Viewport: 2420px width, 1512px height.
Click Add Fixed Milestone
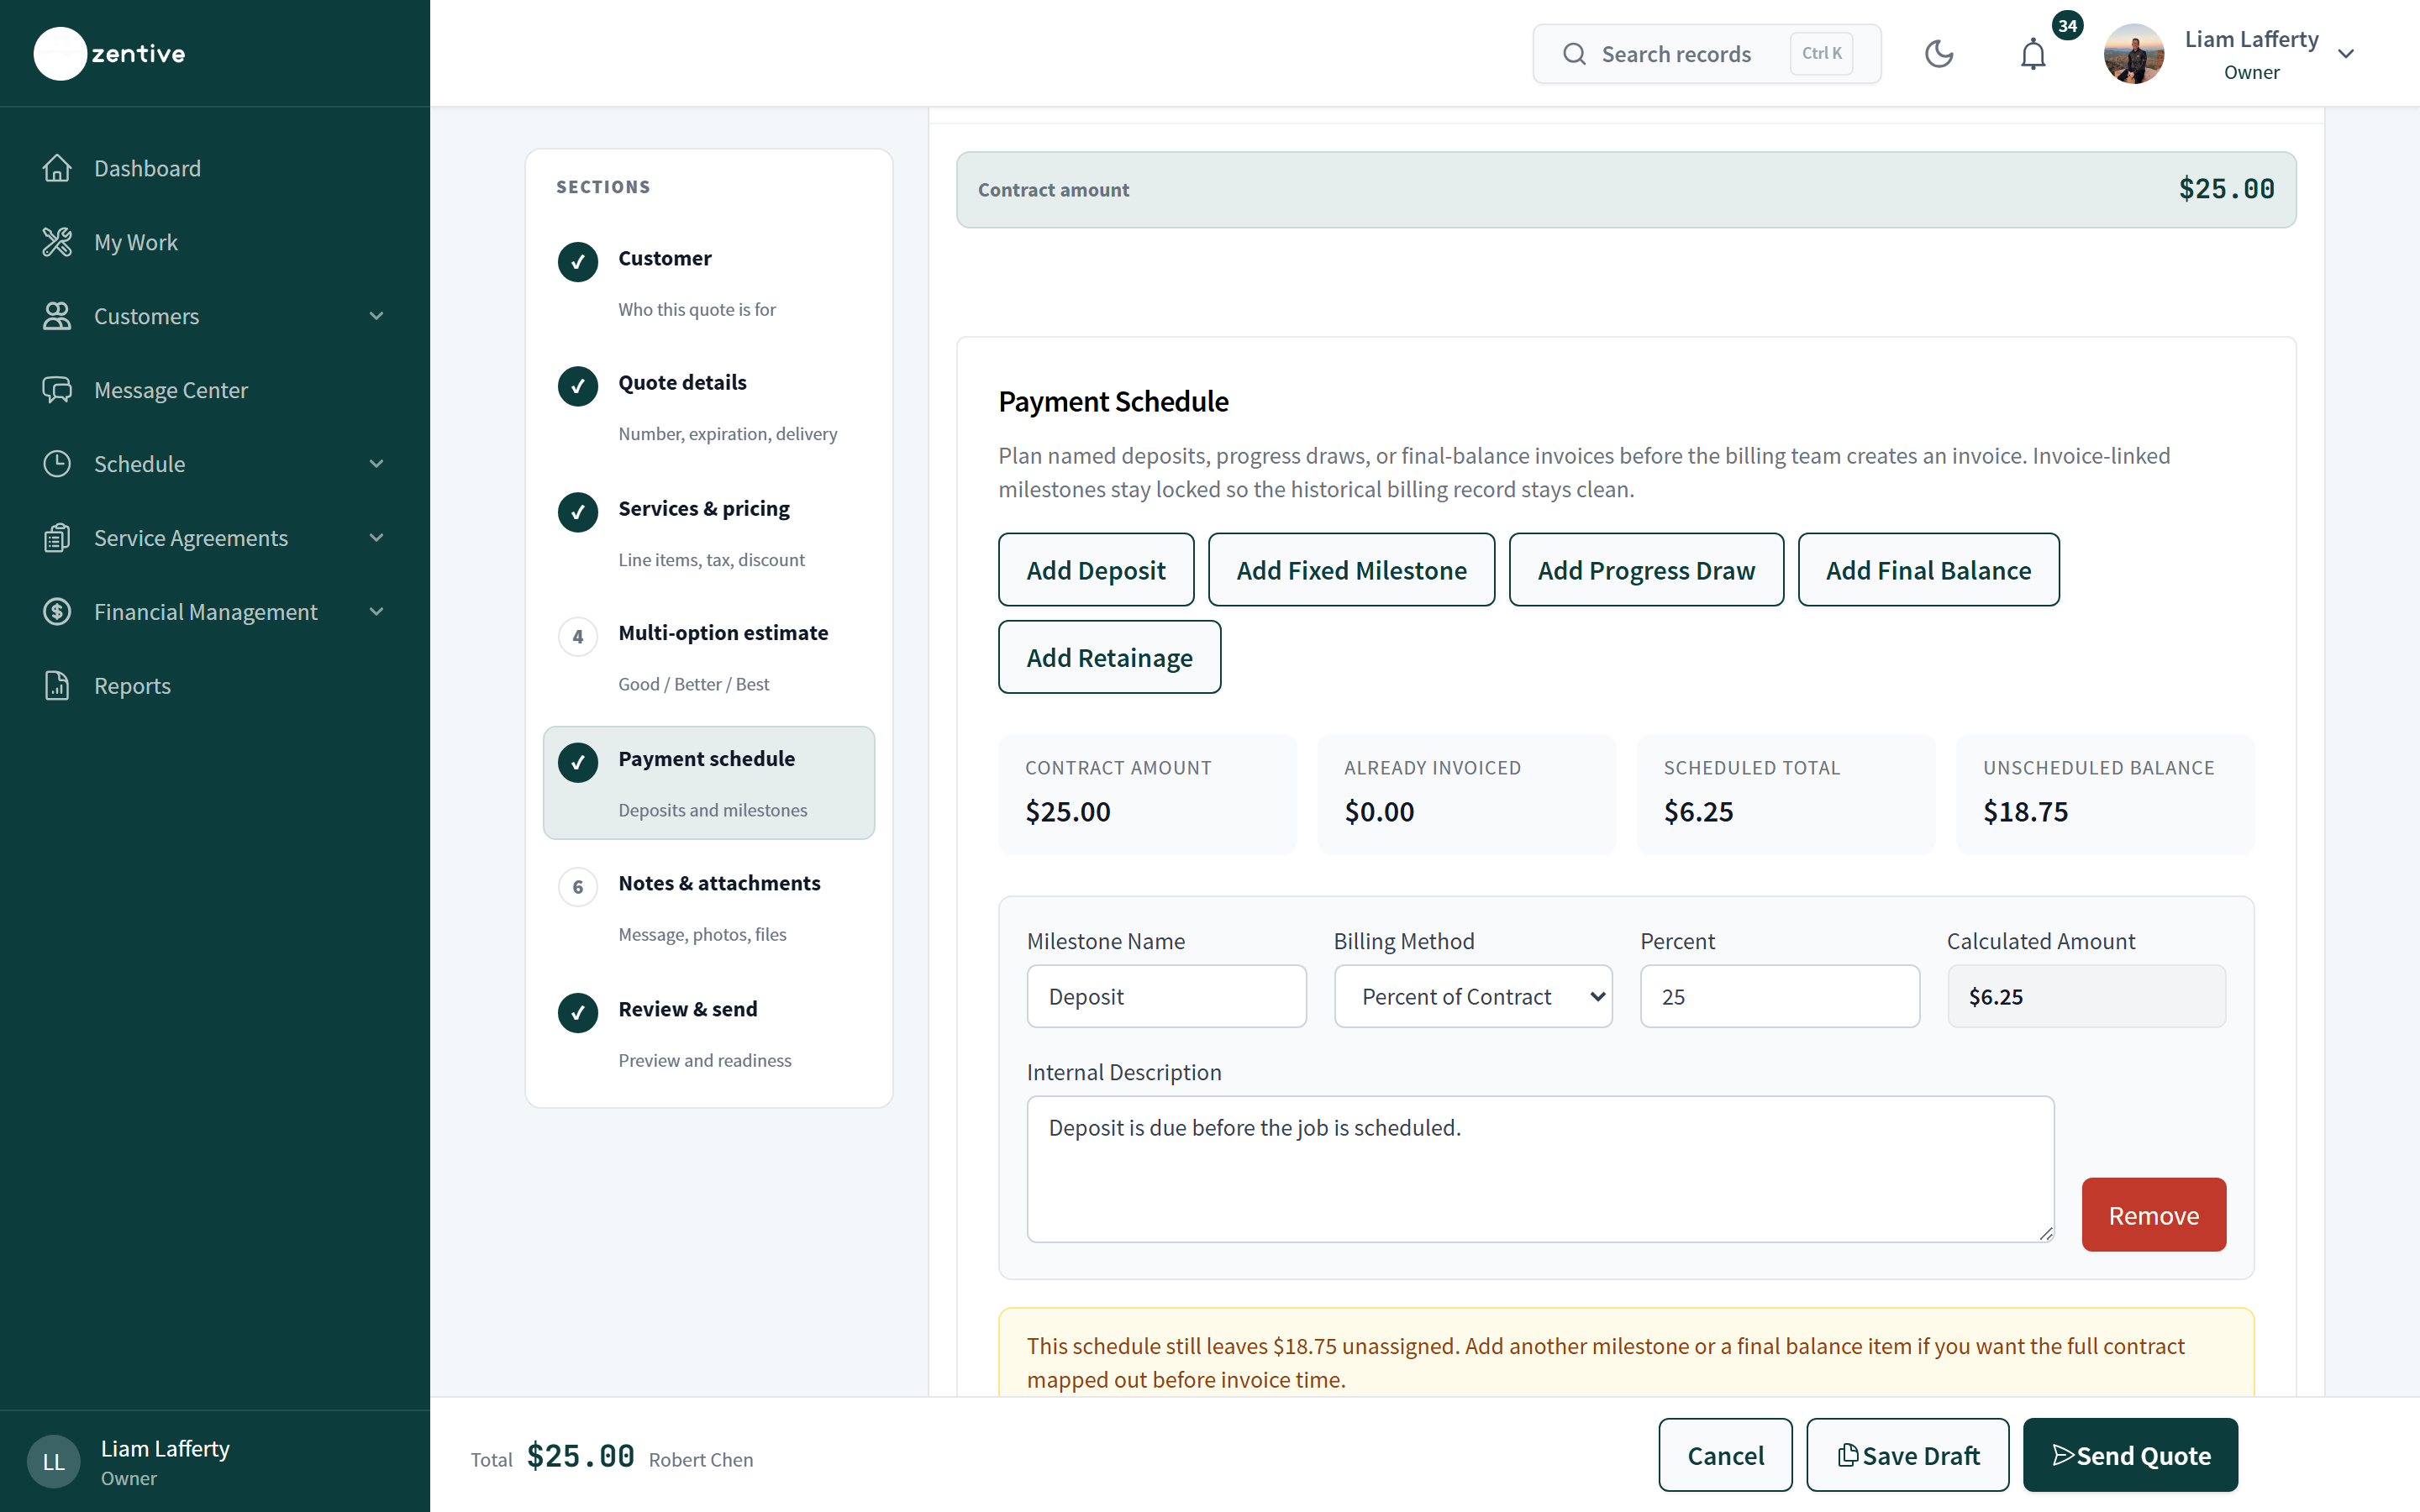coord(1352,570)
